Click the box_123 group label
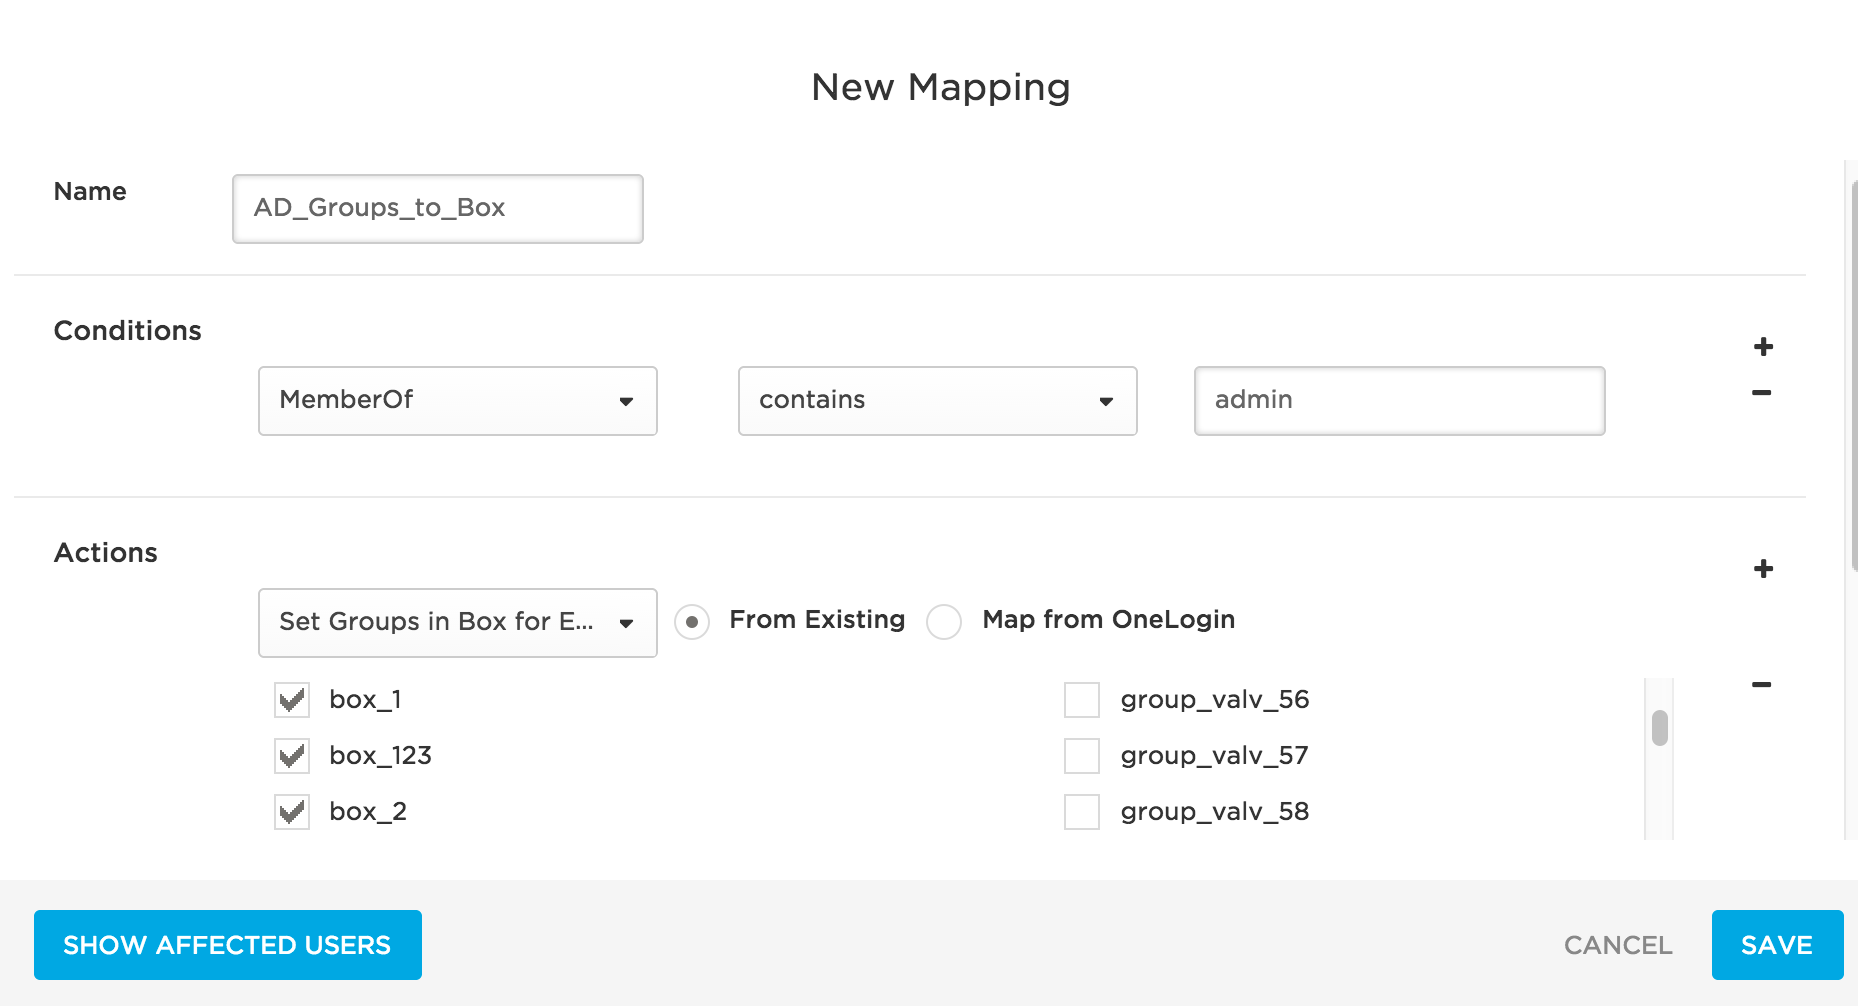Image resolution: width=1858 pixels, height=1006 pixels. click(x=381, y=756)
